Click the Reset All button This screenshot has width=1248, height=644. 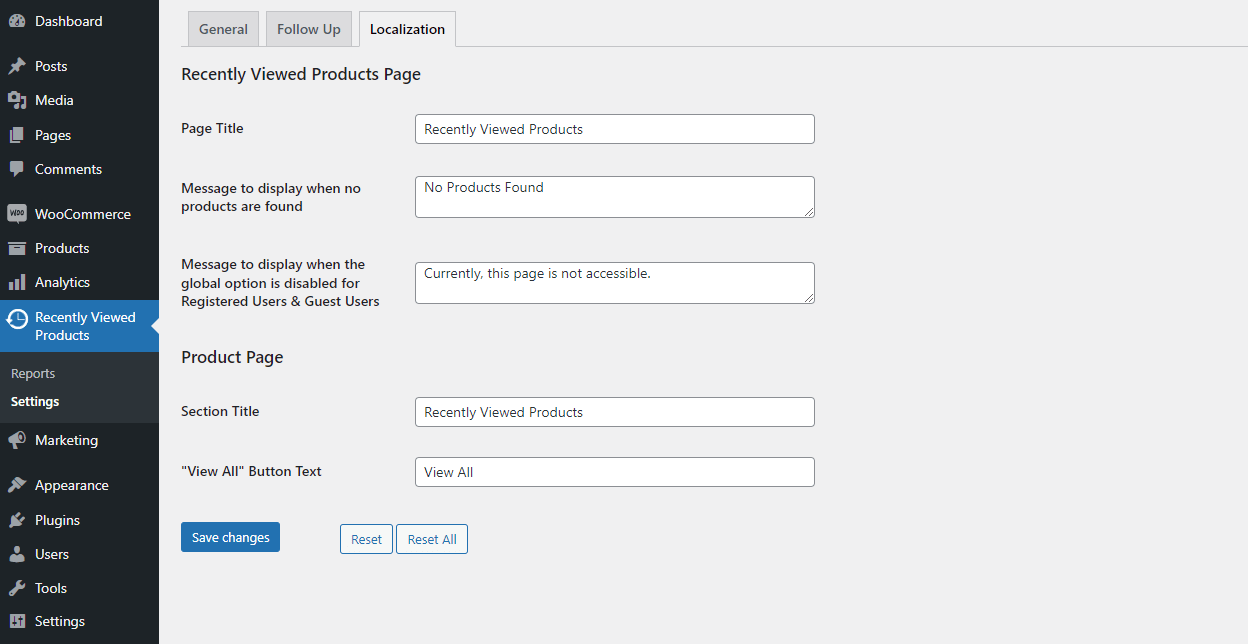[431, 539]
